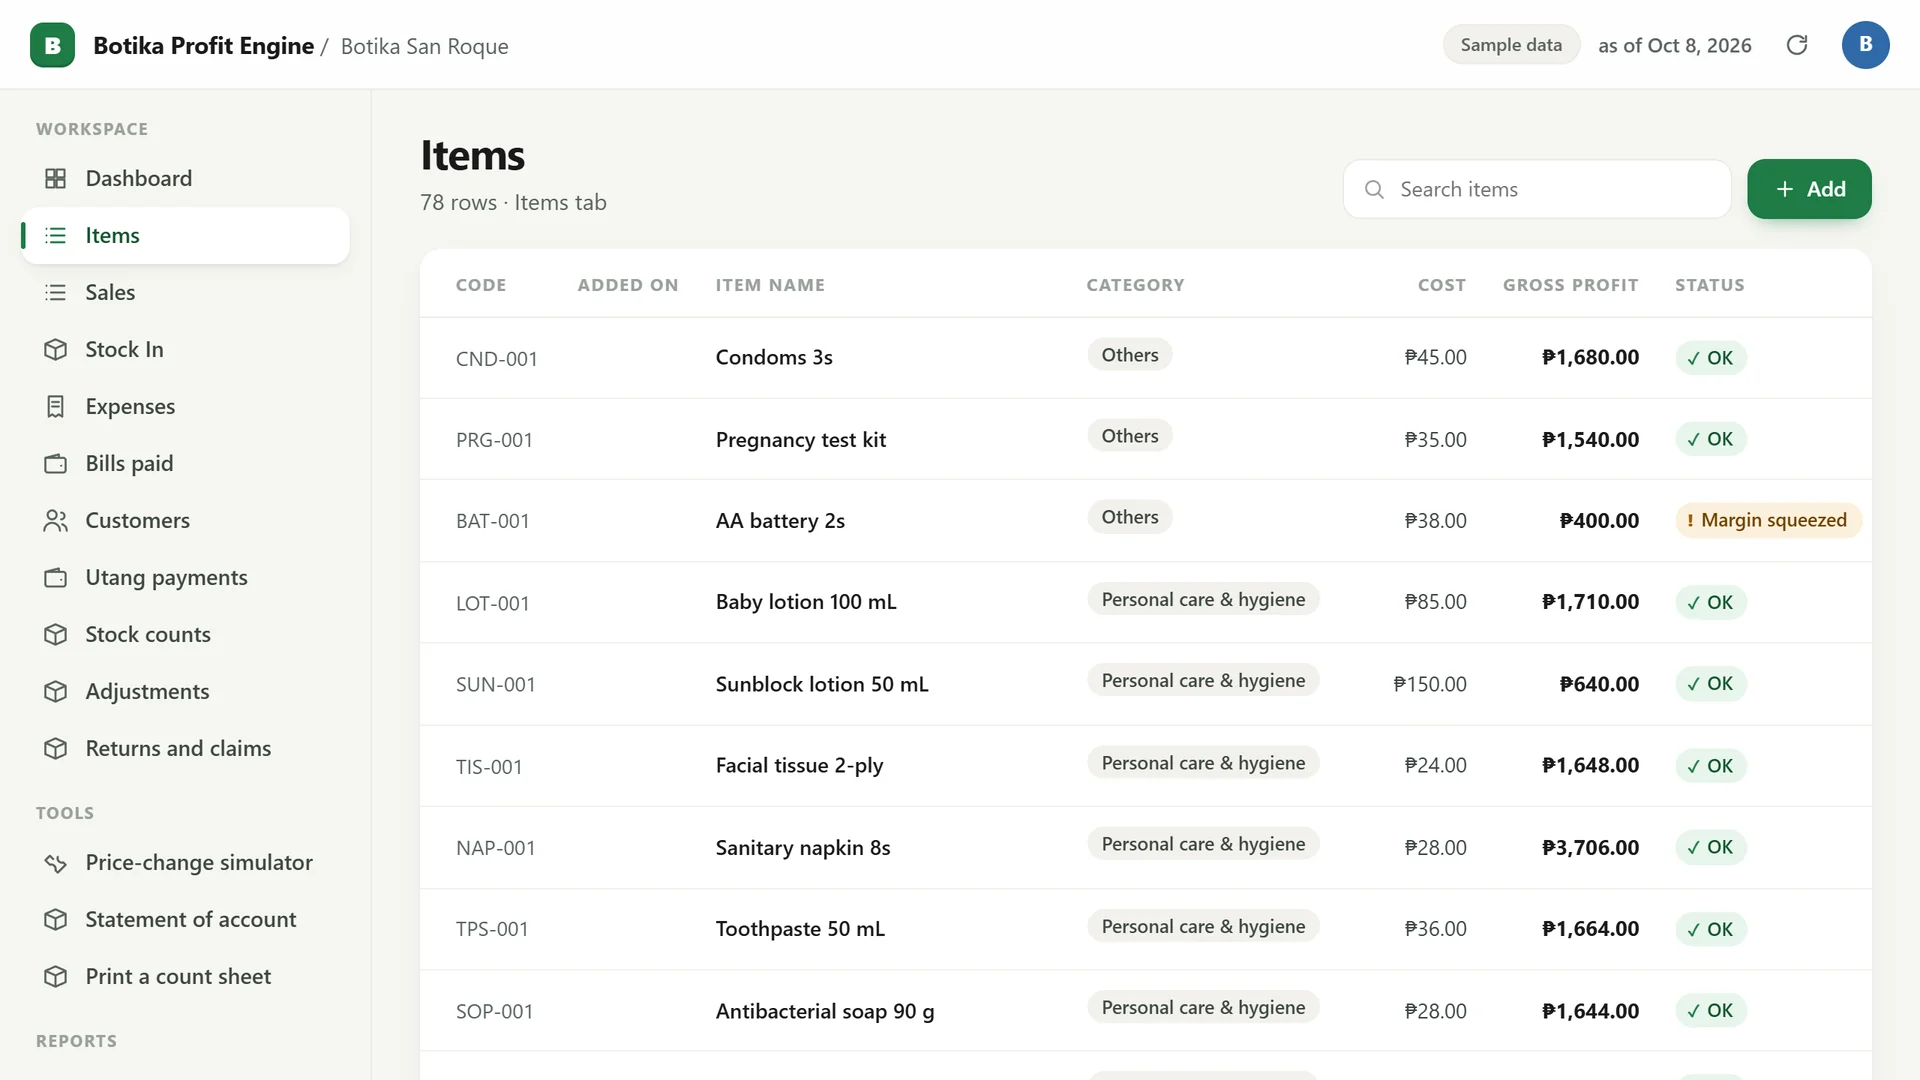The image size is (1920, 1080).
Task: Click the Botika Profit Engine title
Action: pyautogui.click(x=203, y=46)
